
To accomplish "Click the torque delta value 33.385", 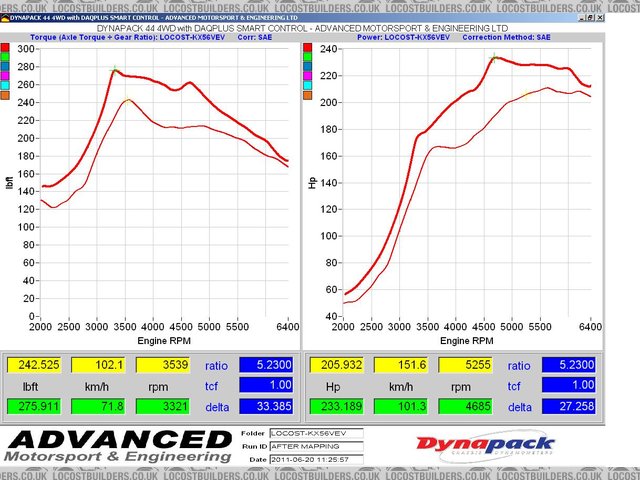I will coord(270,407).
